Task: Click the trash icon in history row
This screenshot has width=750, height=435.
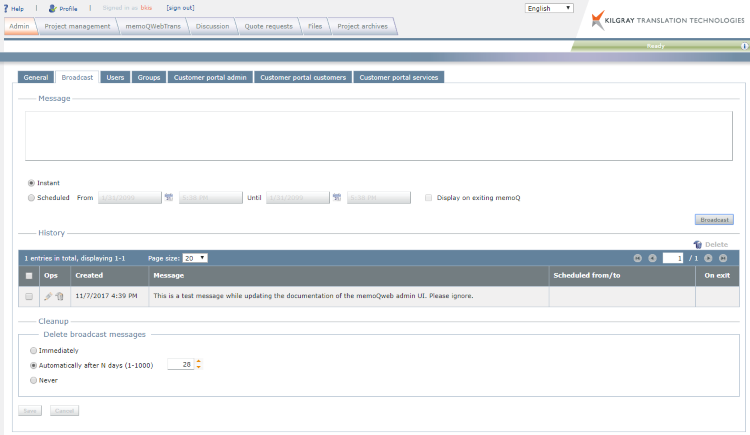Action: [59, 296]
